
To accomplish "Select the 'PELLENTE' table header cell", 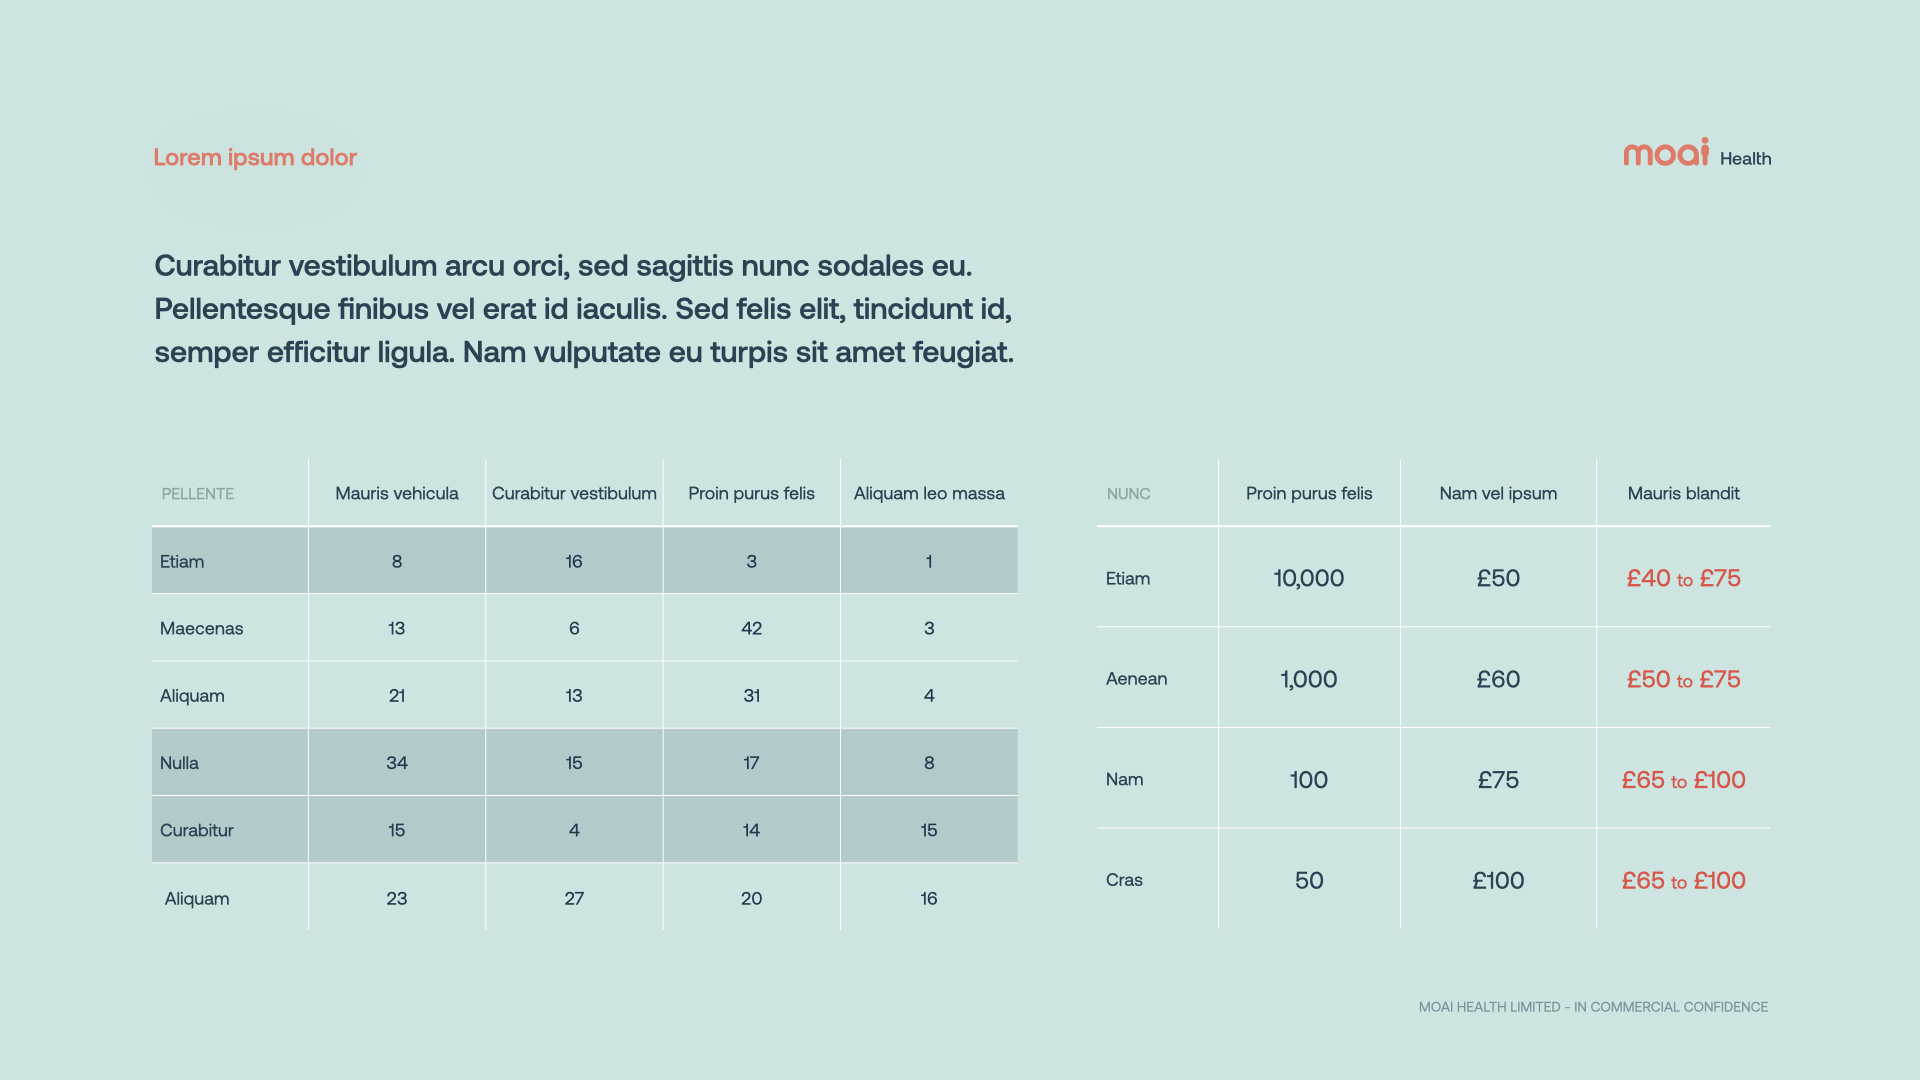I will pos(198,494).
